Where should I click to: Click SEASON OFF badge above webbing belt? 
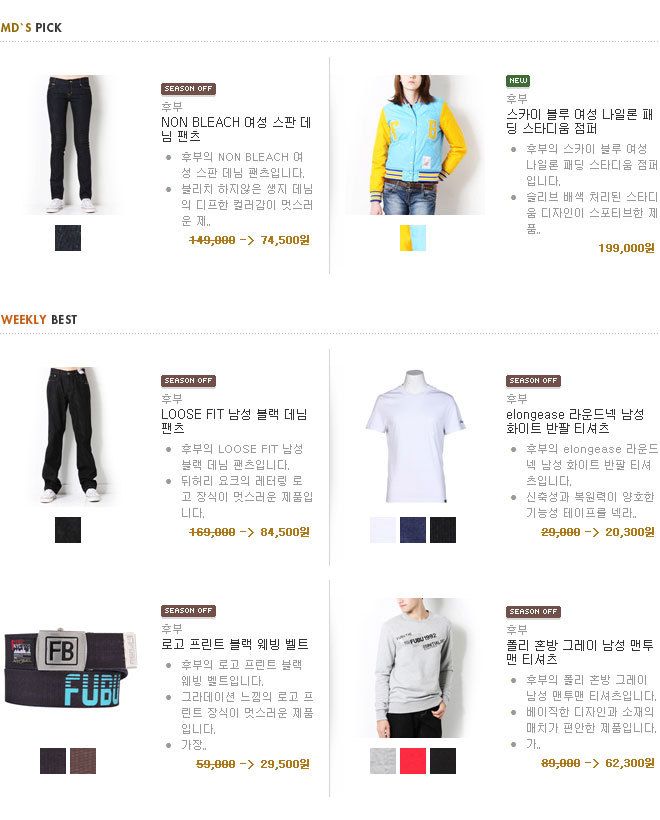pos(188,611)
